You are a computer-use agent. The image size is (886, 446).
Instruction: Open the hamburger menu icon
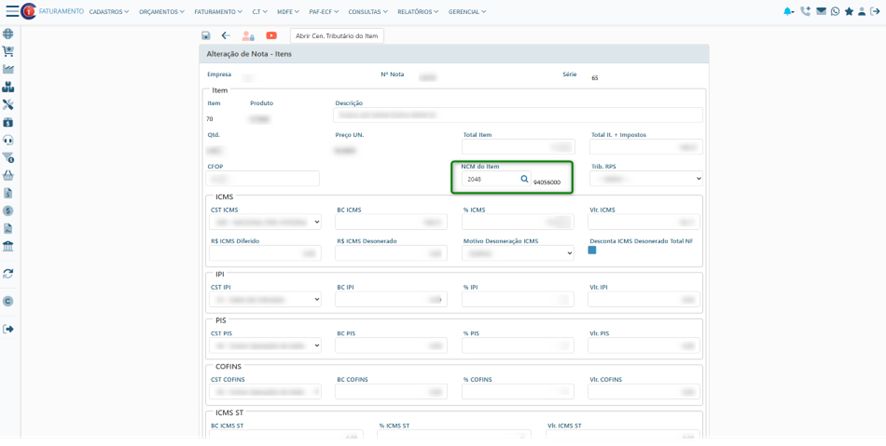[12, 11]
